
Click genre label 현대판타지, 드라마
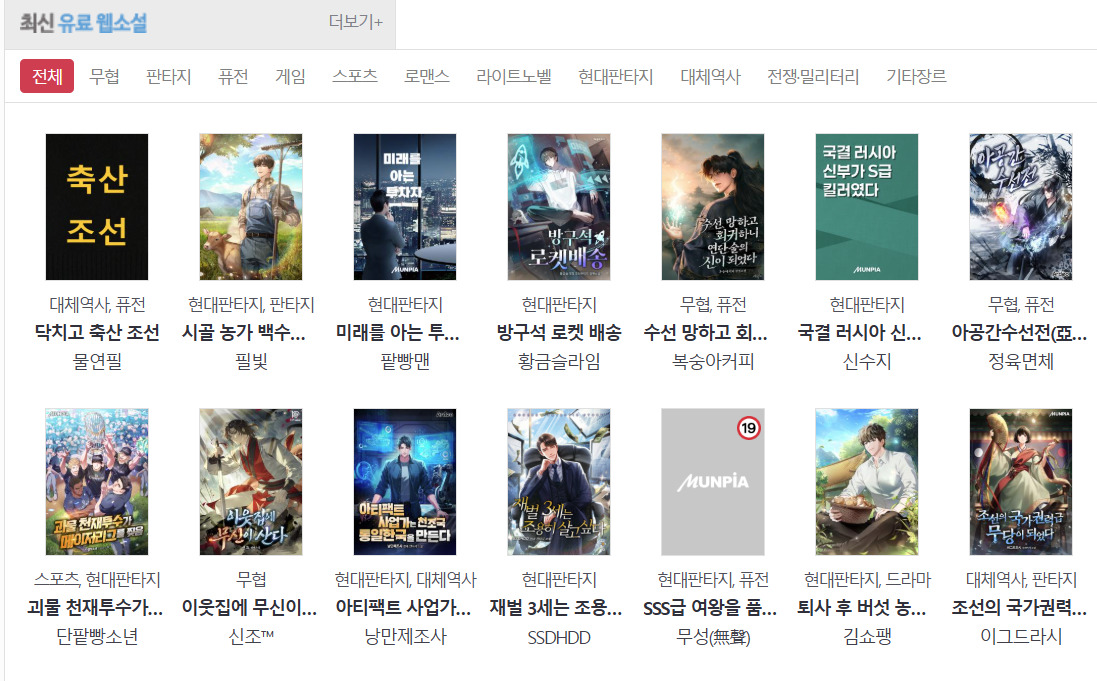867,580
